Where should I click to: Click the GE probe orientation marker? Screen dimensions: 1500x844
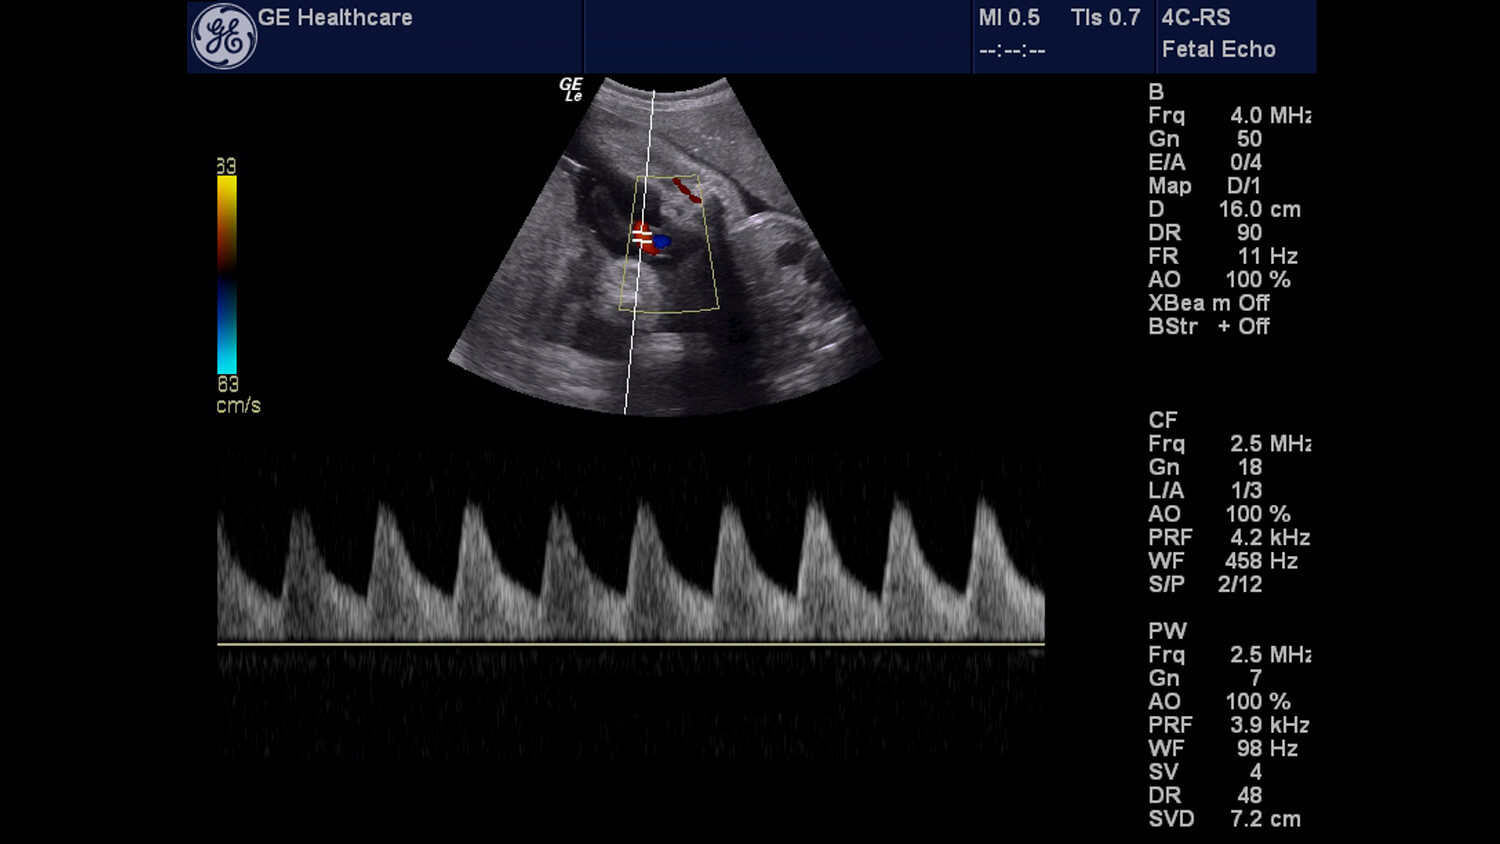571,89
